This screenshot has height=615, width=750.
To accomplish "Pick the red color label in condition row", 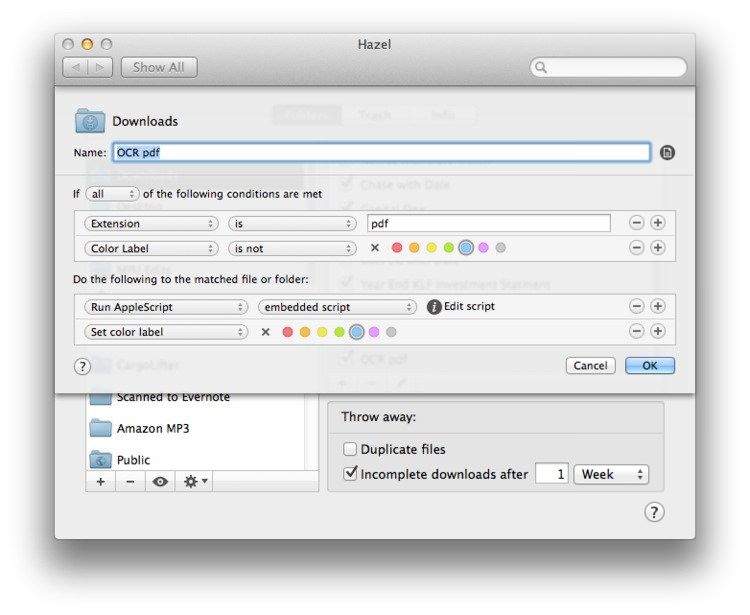I will pos(396,248).
